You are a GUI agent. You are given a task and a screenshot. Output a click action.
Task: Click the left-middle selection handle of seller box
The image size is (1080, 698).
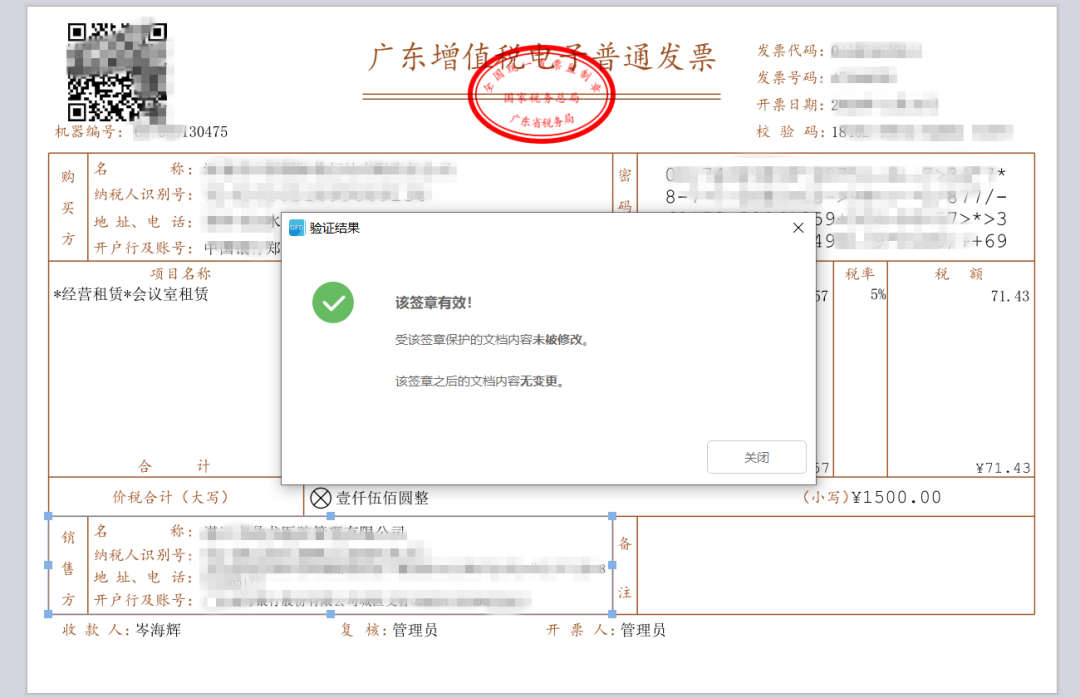tap(48, 565)
